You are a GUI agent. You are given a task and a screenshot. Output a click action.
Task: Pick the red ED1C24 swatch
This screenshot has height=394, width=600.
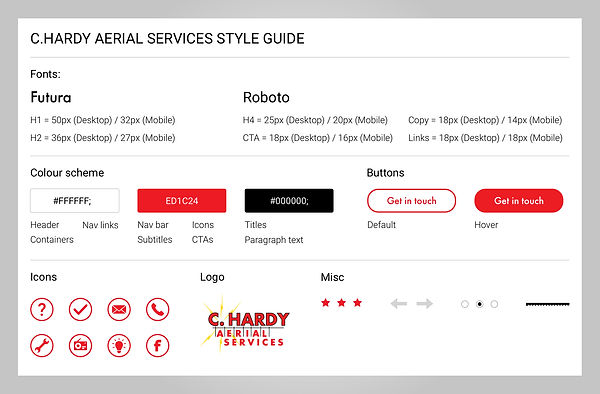pyautogui.click(x=182, y=200)
